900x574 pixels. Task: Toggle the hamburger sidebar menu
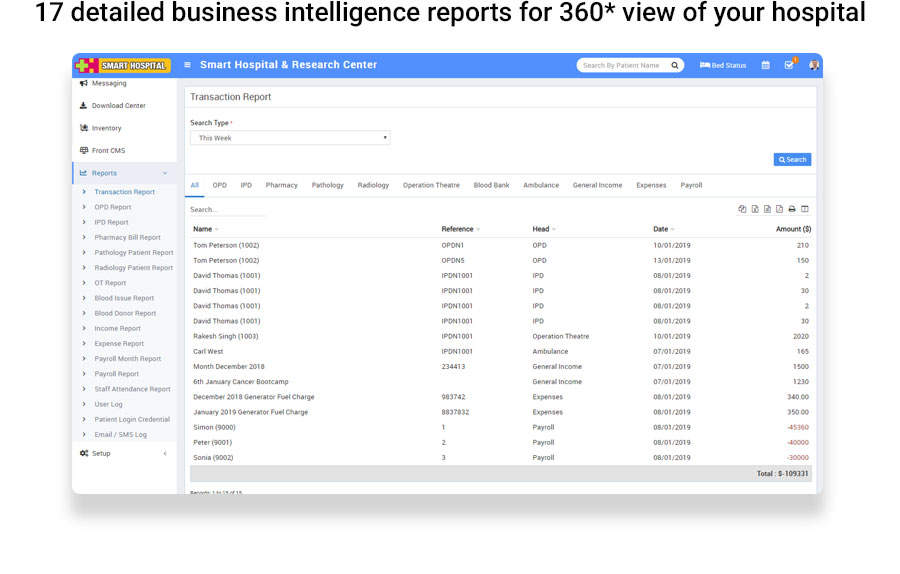point(187,65)
